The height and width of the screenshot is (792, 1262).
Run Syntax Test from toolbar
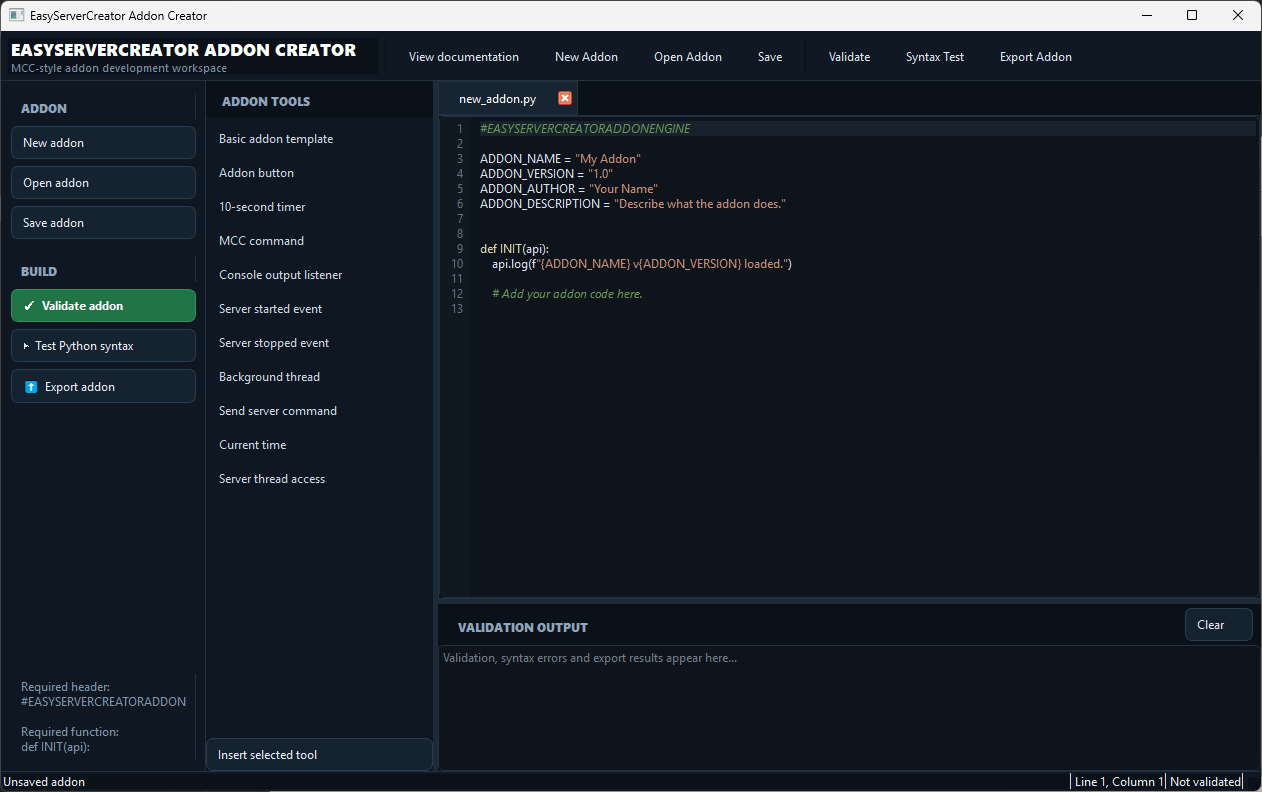coord(935,57)
